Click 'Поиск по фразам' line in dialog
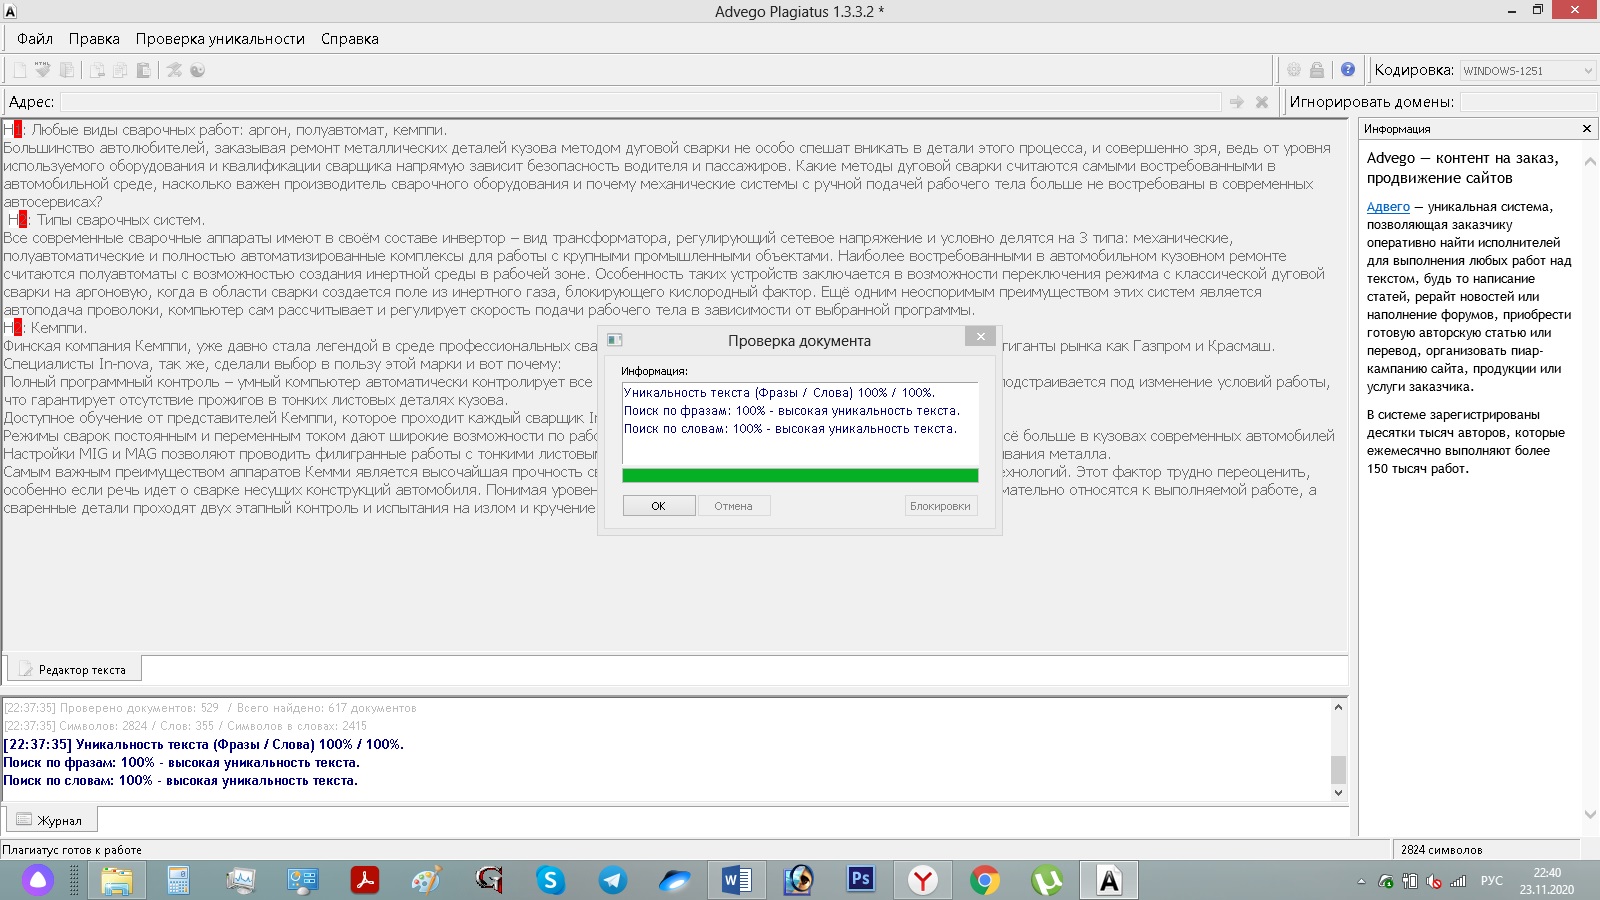Image resolution: width=1600 pixels, height=900 pixels. tap(792, 411)
